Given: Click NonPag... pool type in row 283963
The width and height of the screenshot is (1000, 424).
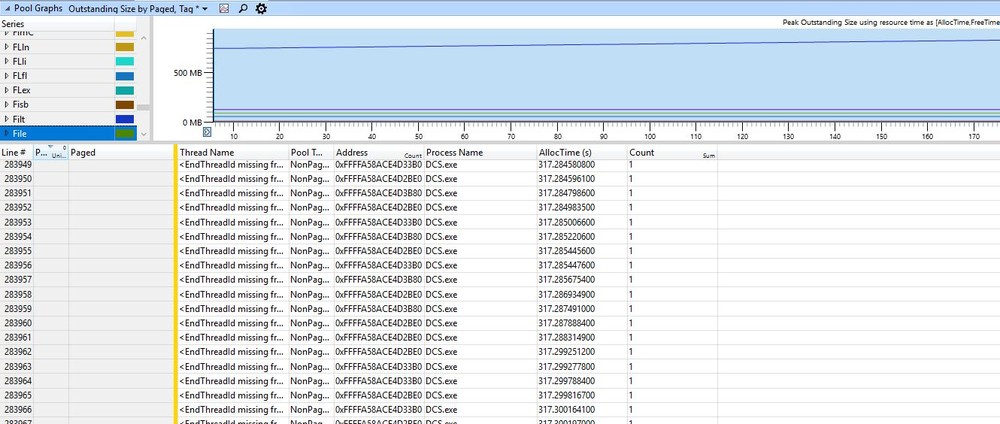Looking at the screenshot, I should (310, 367).
